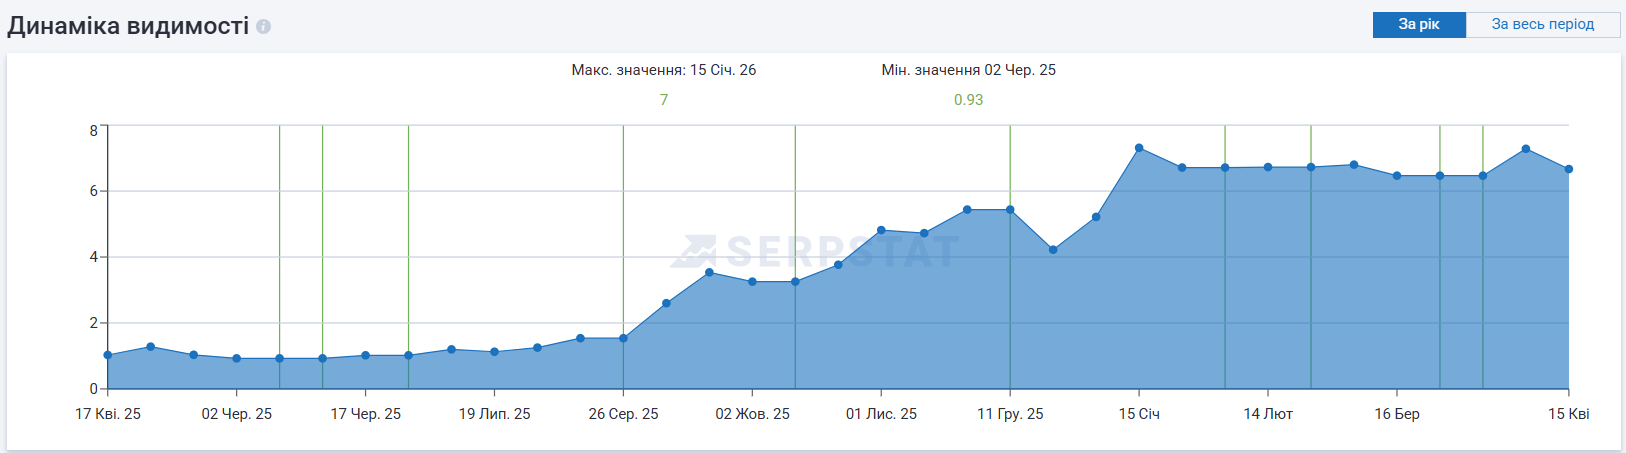Select the first data point at 17 Кві. 25
1626x453 pixels.
(x=108, y=355)
